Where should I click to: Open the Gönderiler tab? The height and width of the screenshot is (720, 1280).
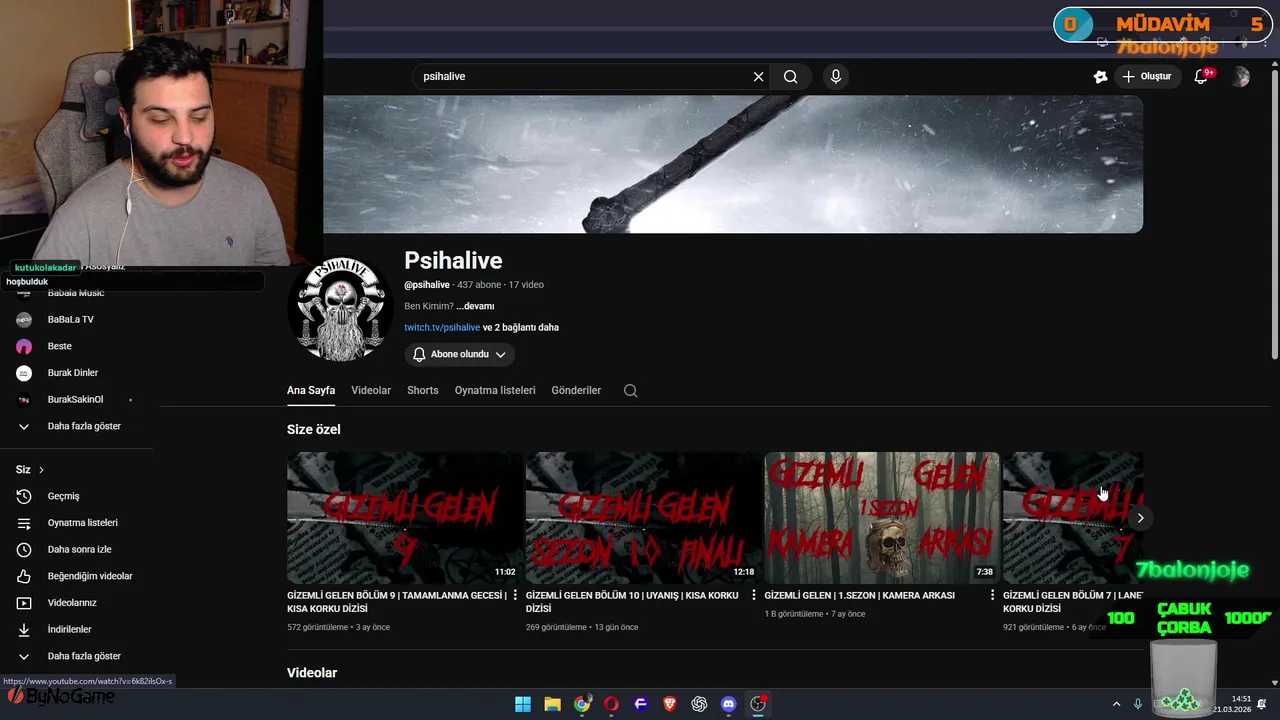tap(576, 390)
